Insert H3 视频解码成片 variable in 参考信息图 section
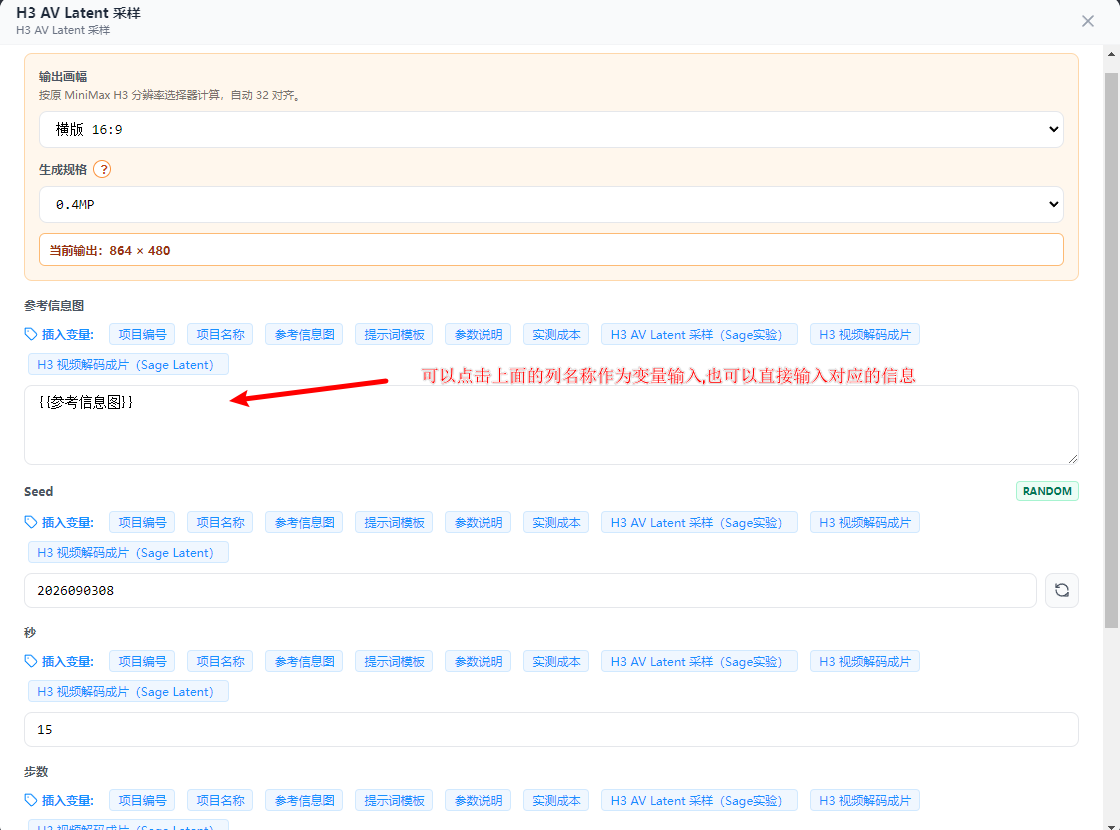 [x=864, y=334]
